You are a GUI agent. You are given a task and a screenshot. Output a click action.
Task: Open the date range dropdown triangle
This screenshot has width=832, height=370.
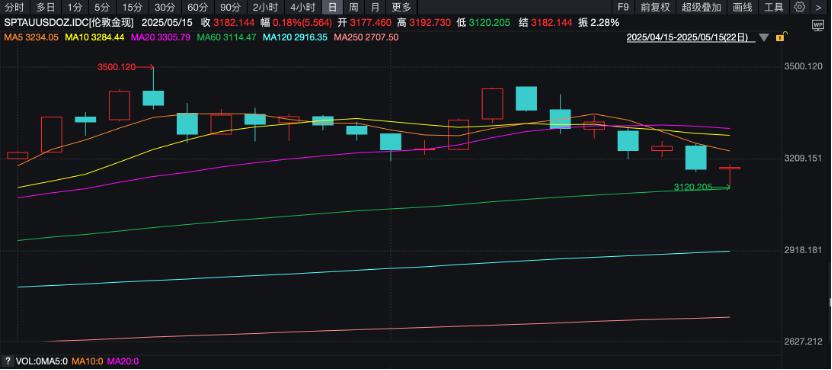pos(764,38)
